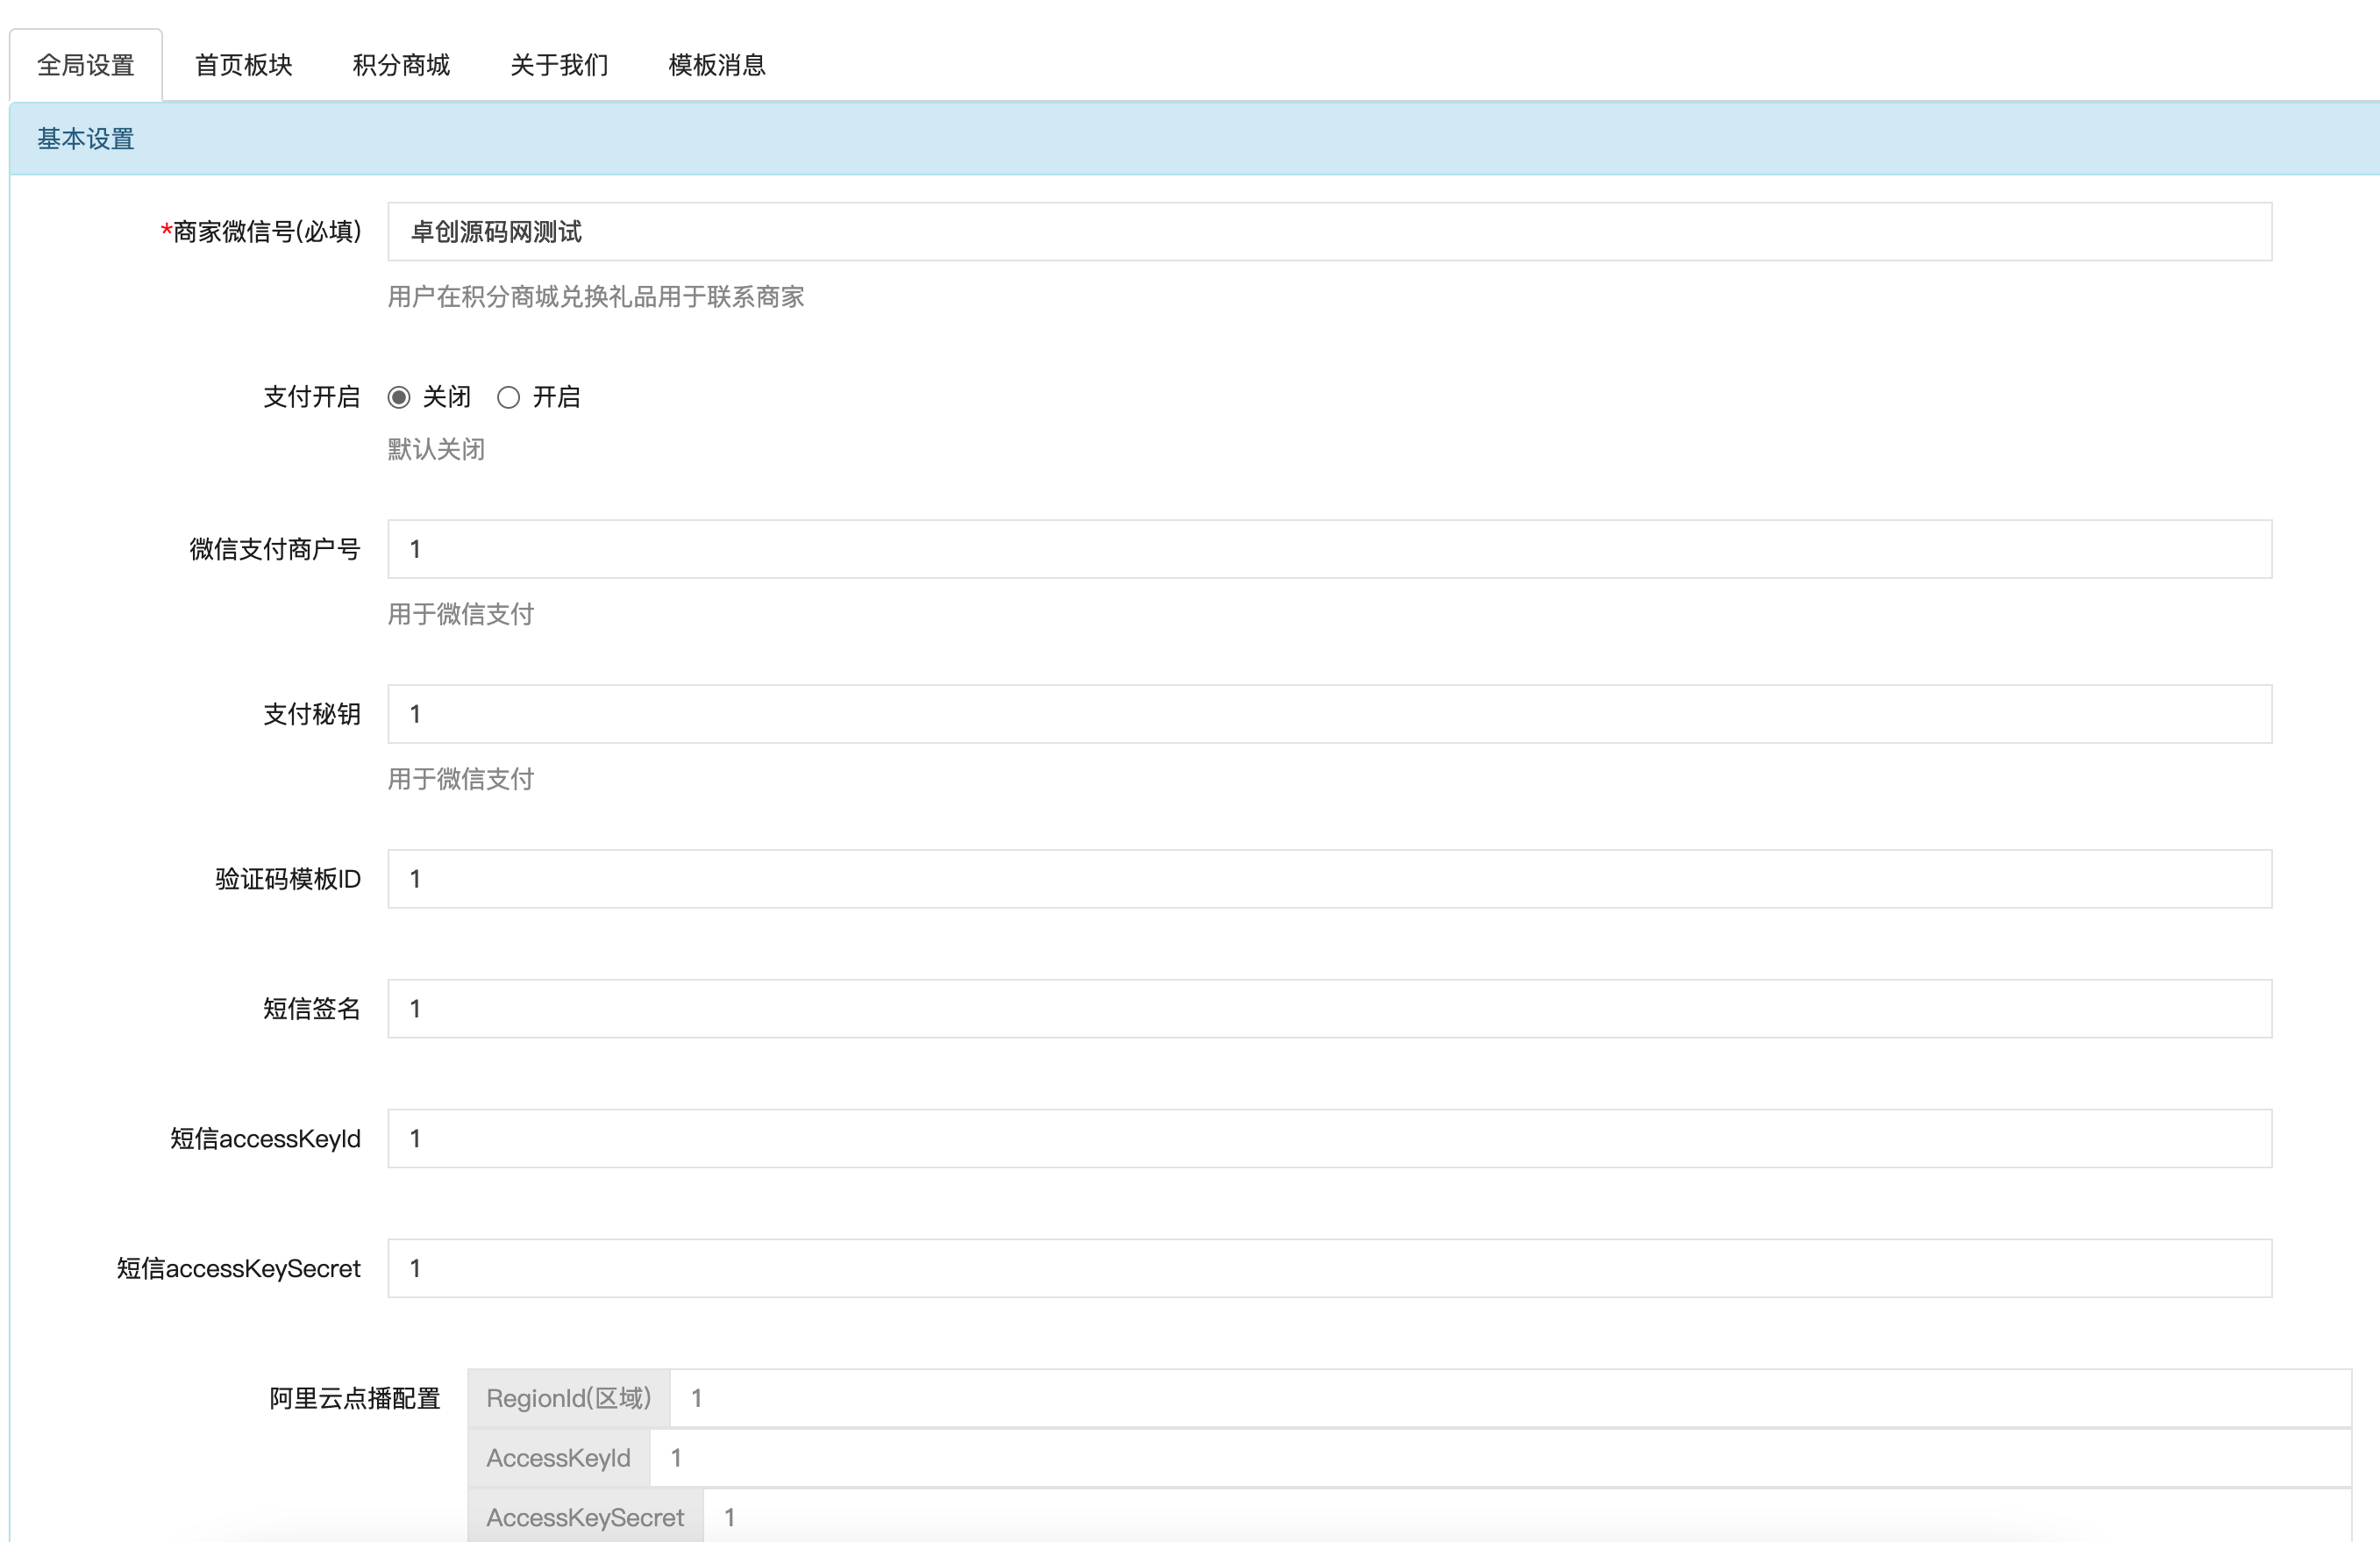Click the 微信支付商户号 input field
Screen dimensions: 2380x1542
(1329, 549)
